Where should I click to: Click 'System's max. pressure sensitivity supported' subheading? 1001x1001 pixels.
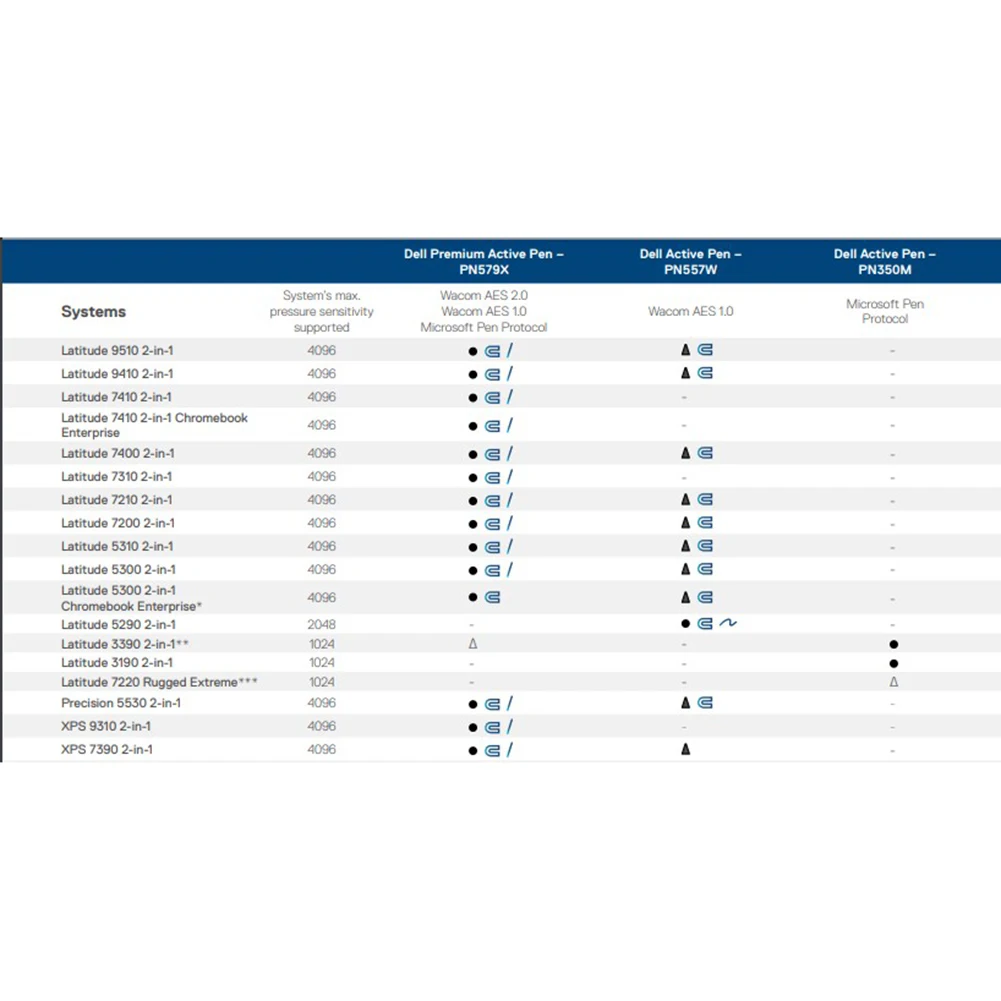click(x=321, y=312)
